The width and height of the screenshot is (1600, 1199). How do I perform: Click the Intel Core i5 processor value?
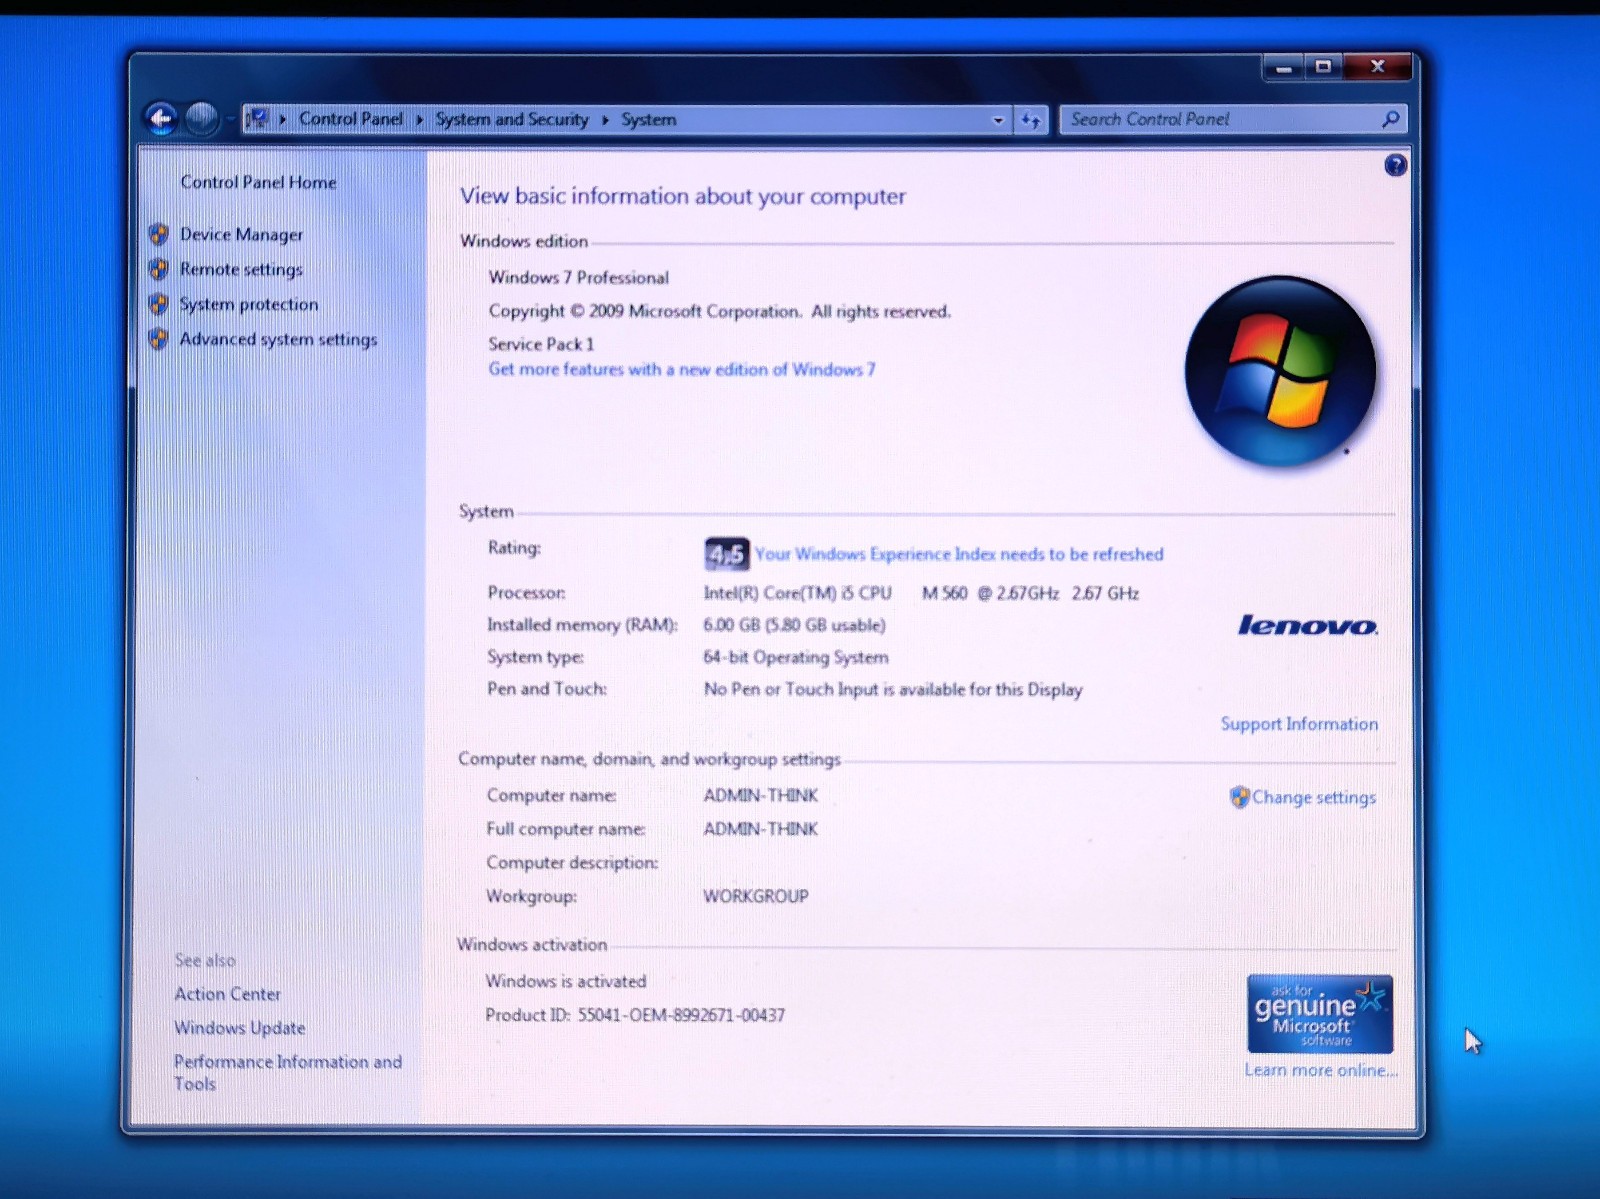pyautogui.click(x=921, y=593)
